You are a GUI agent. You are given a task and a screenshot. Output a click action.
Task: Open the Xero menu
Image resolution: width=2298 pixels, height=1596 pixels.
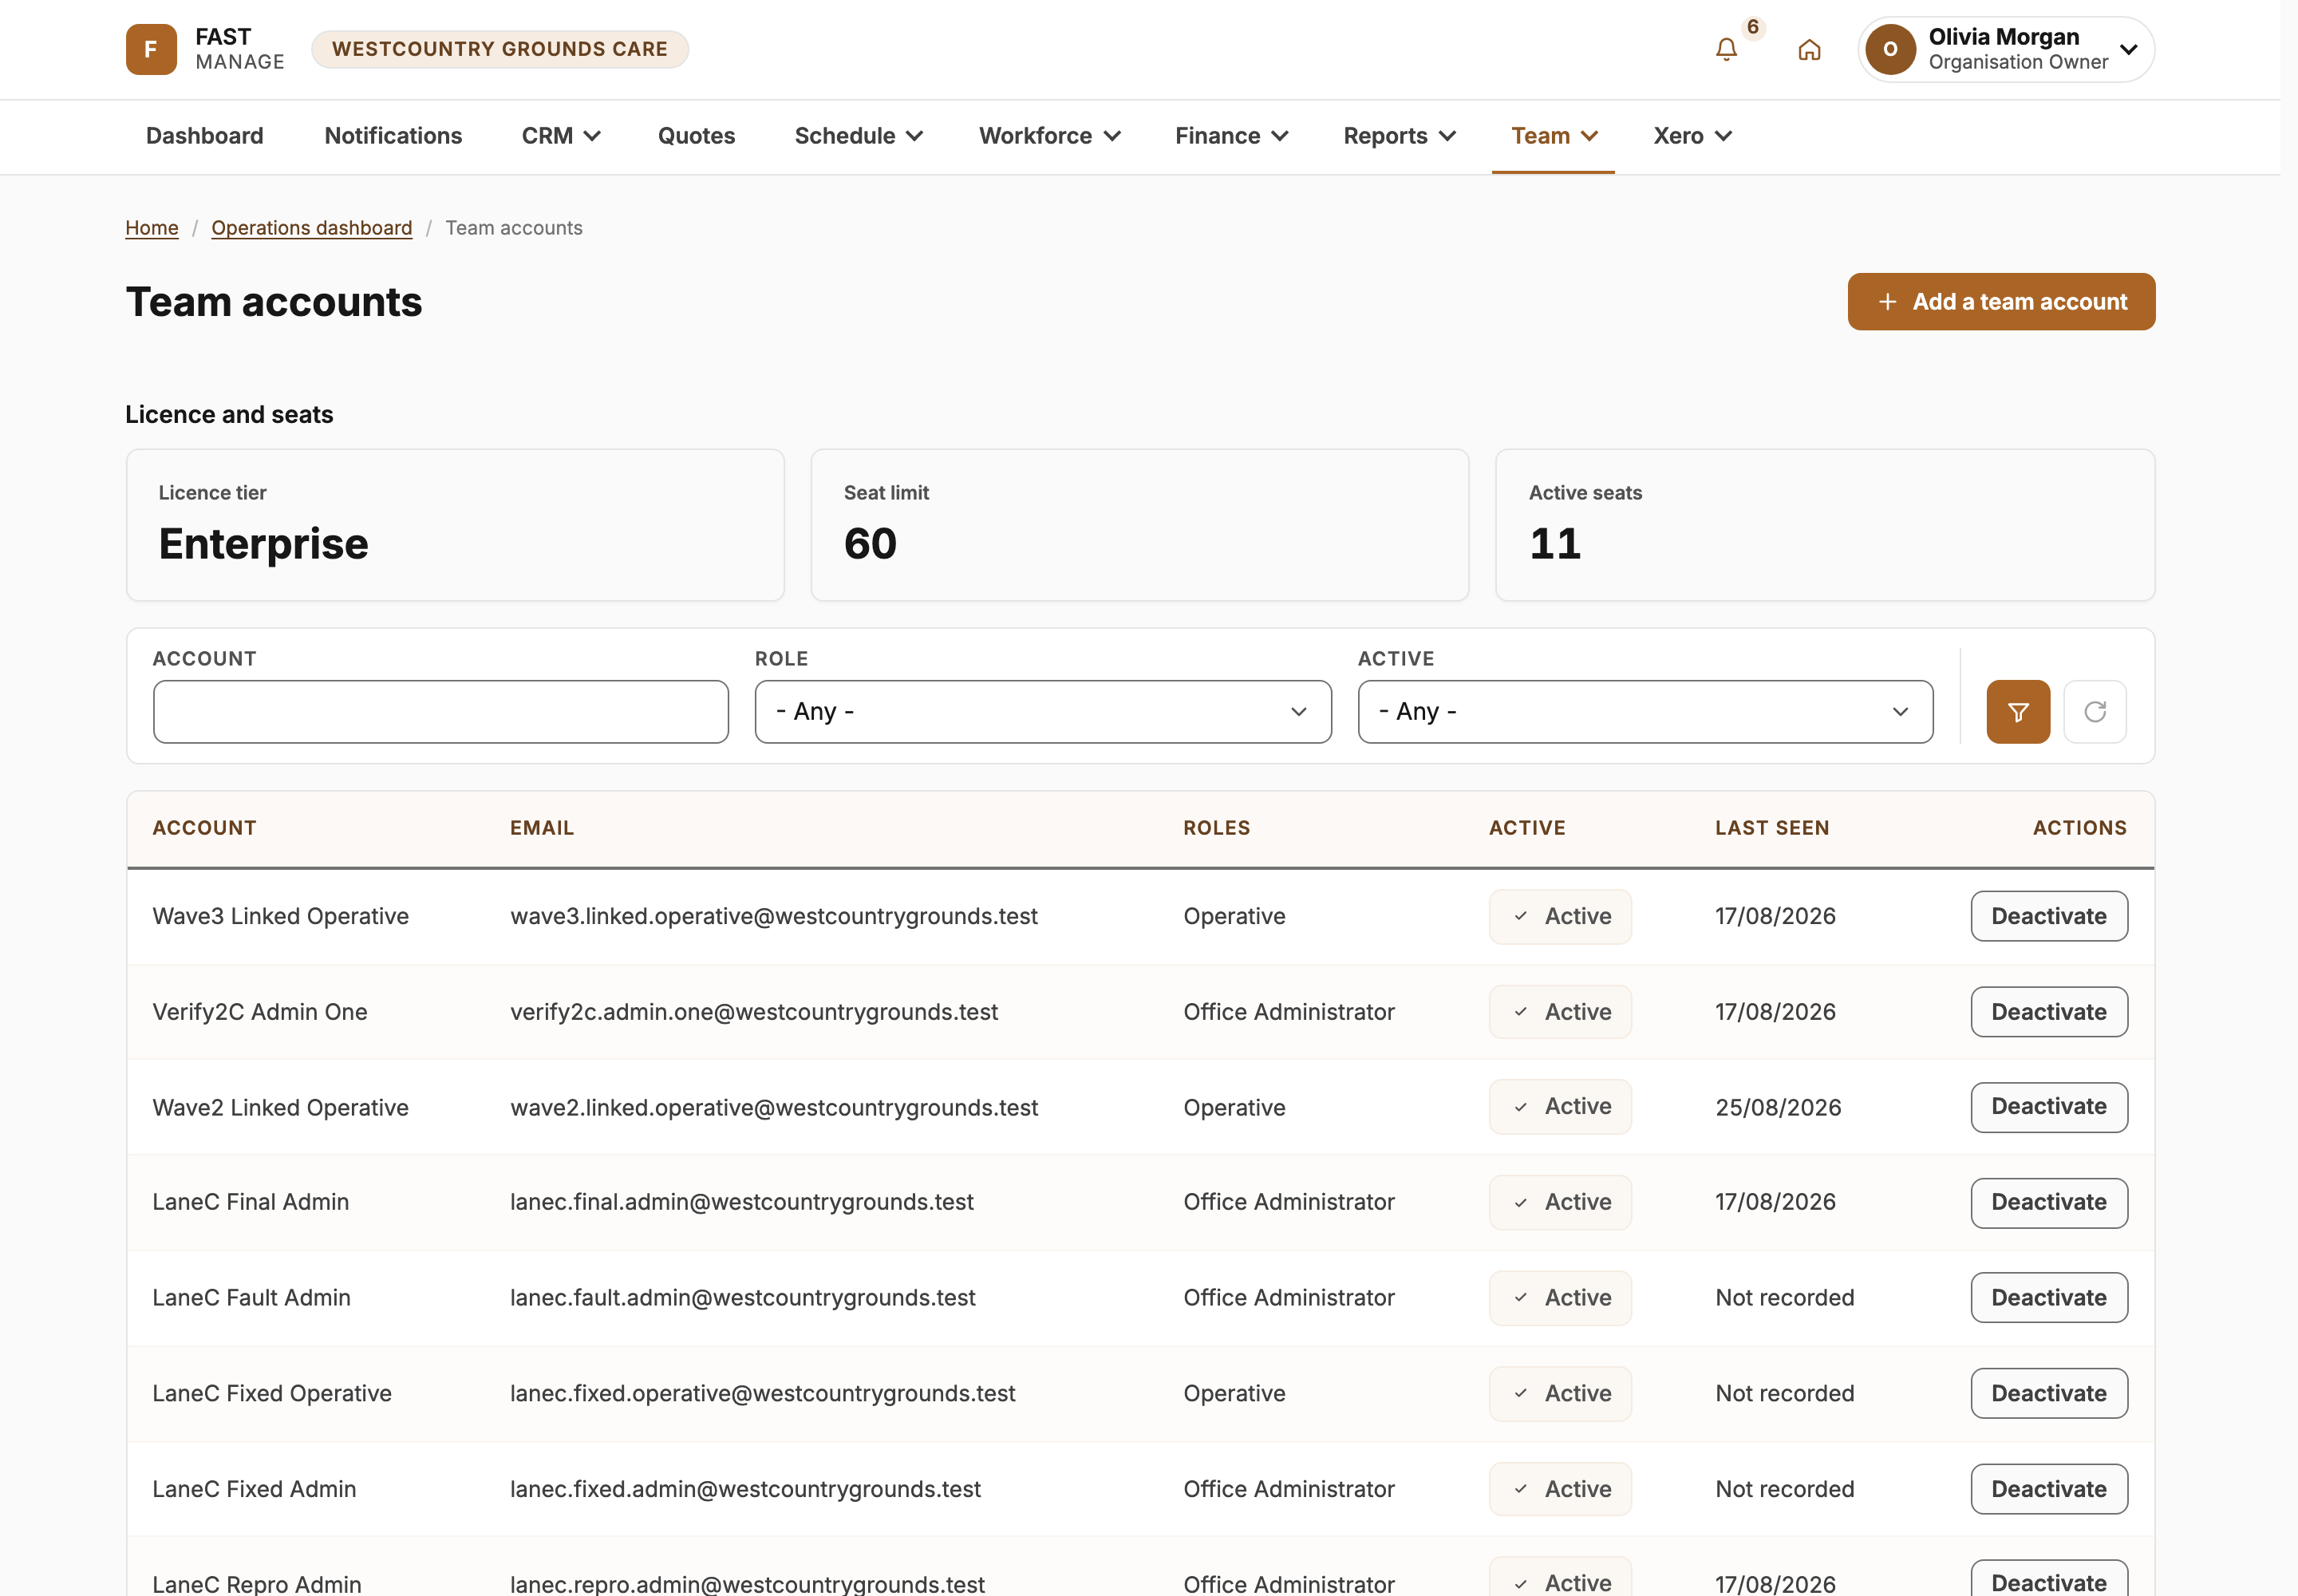(1692, 136)
